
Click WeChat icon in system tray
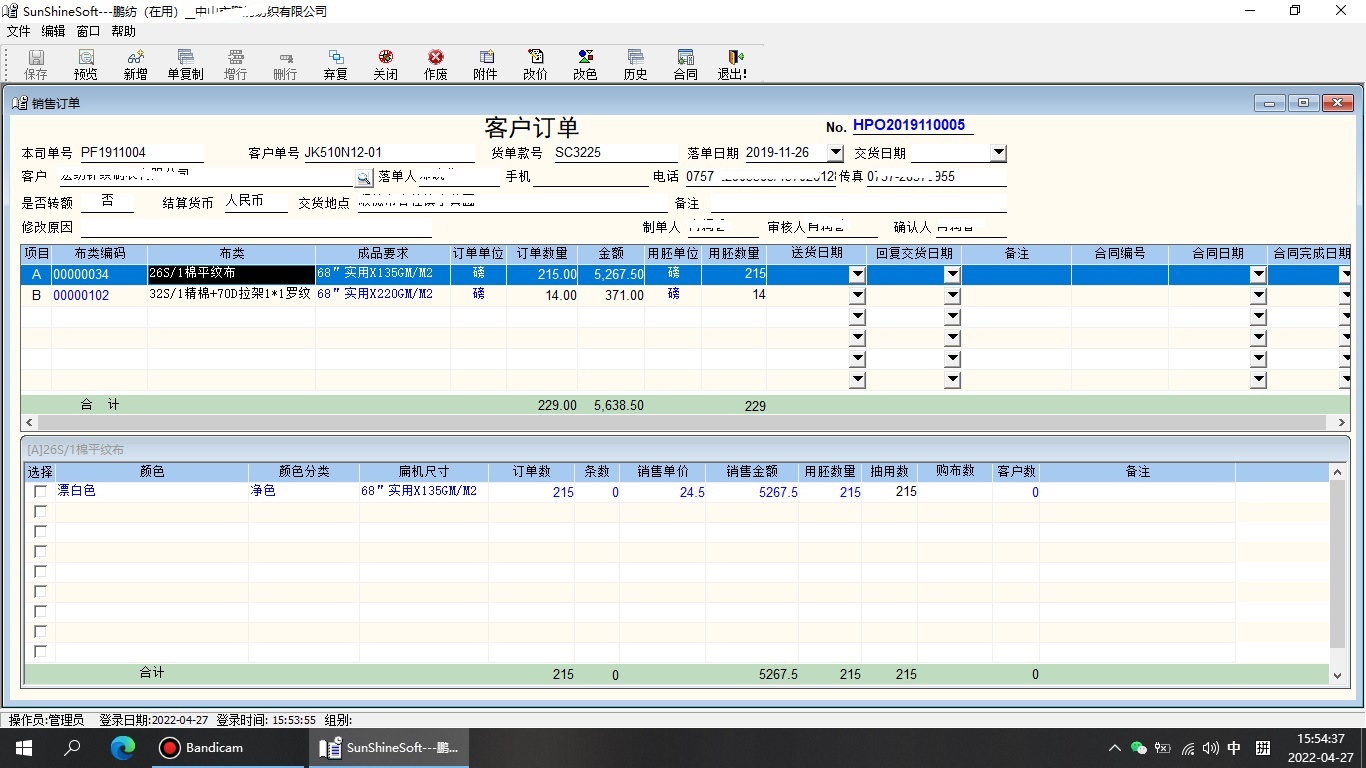pyautogui.click(x=1138, y=748)
